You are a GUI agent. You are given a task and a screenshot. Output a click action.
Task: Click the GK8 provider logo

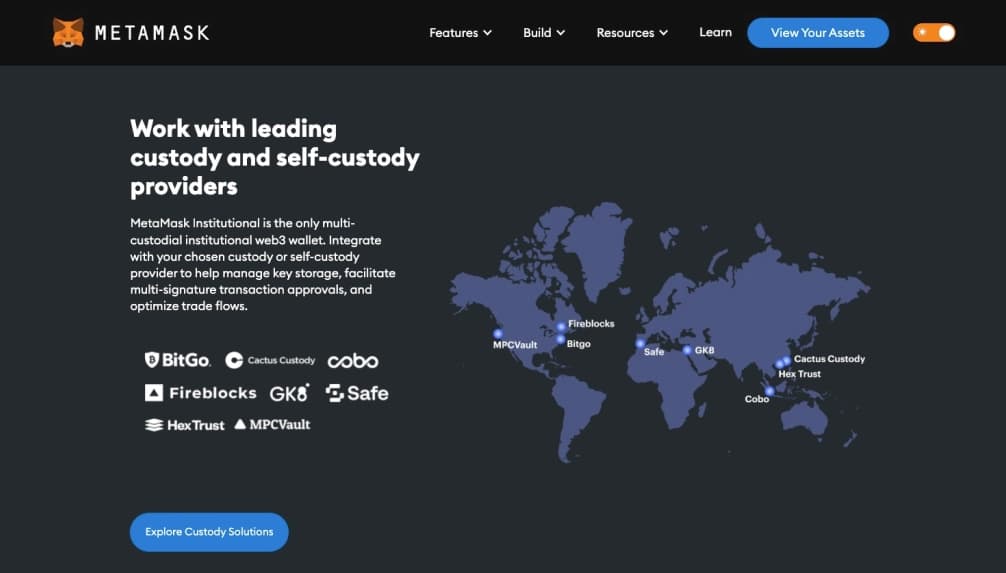pyautogui.click(x=289, y=393)
